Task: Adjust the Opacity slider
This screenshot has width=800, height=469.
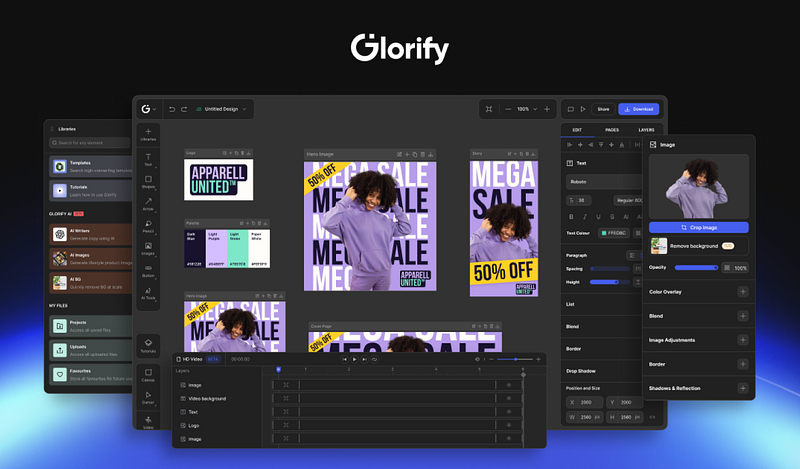Action: [696, 267]
